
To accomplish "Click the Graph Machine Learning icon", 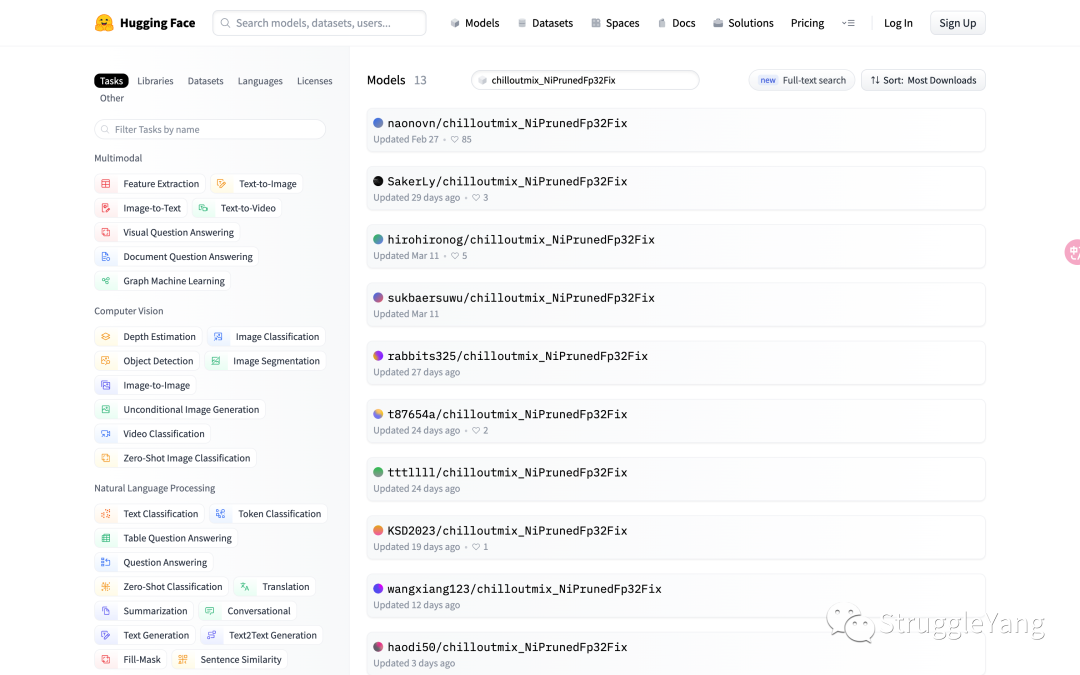I will pyautogui.click(x=105, y=281).
